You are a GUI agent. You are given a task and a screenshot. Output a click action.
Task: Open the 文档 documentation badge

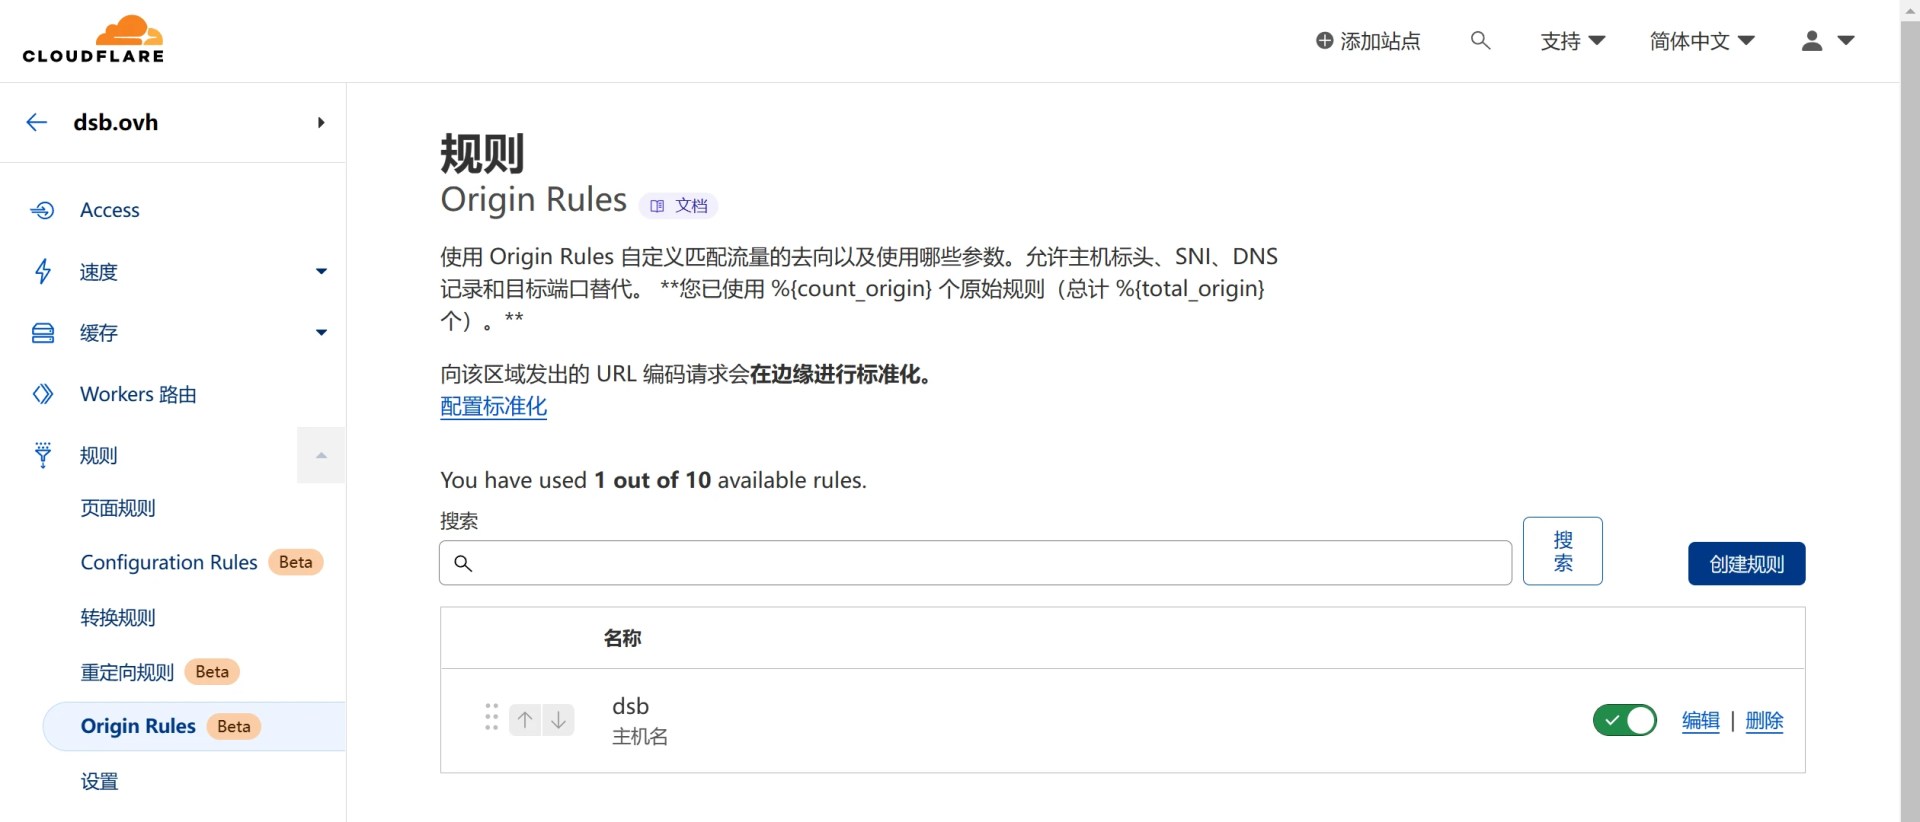(679, 206)
